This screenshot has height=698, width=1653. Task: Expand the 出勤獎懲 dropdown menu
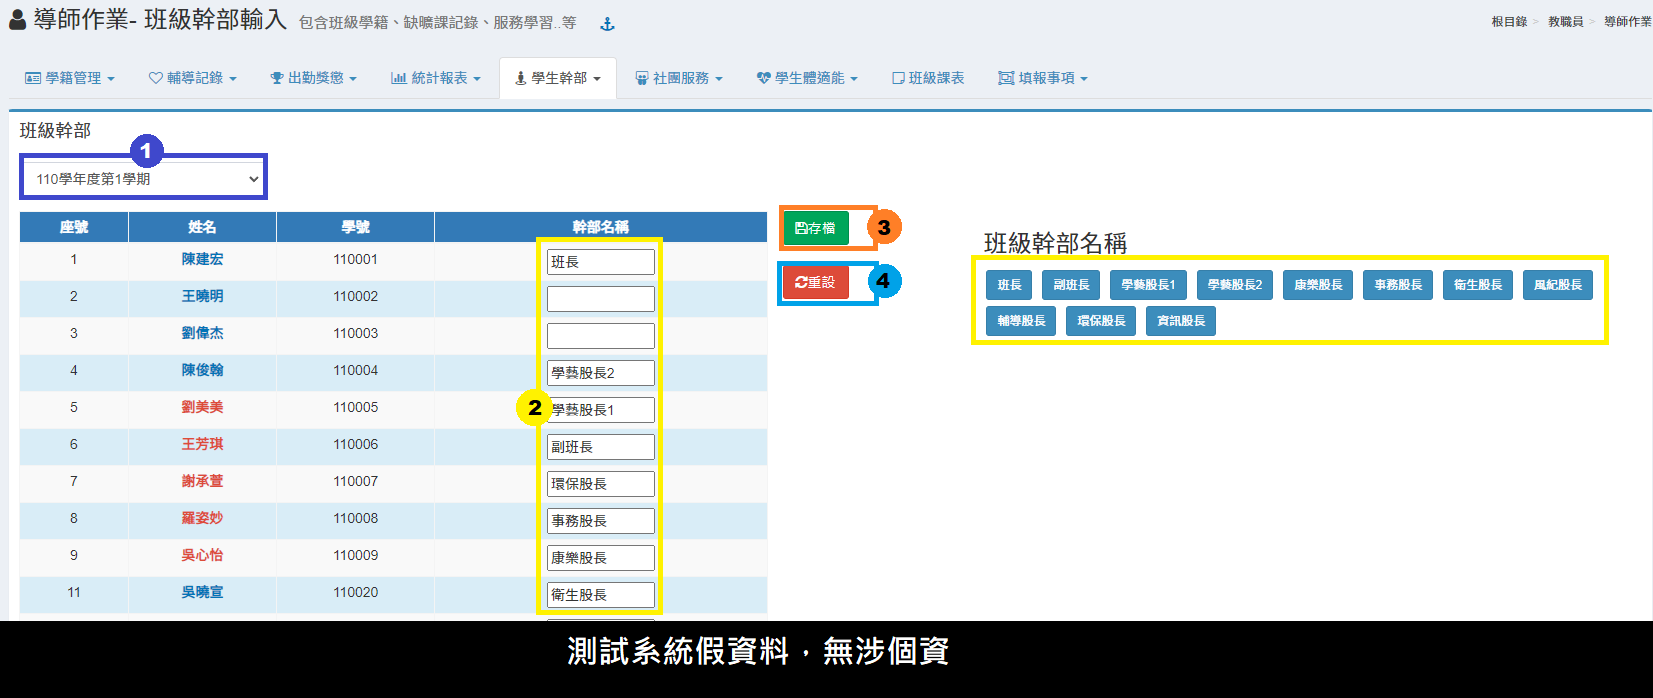click(x=313, y=78)
